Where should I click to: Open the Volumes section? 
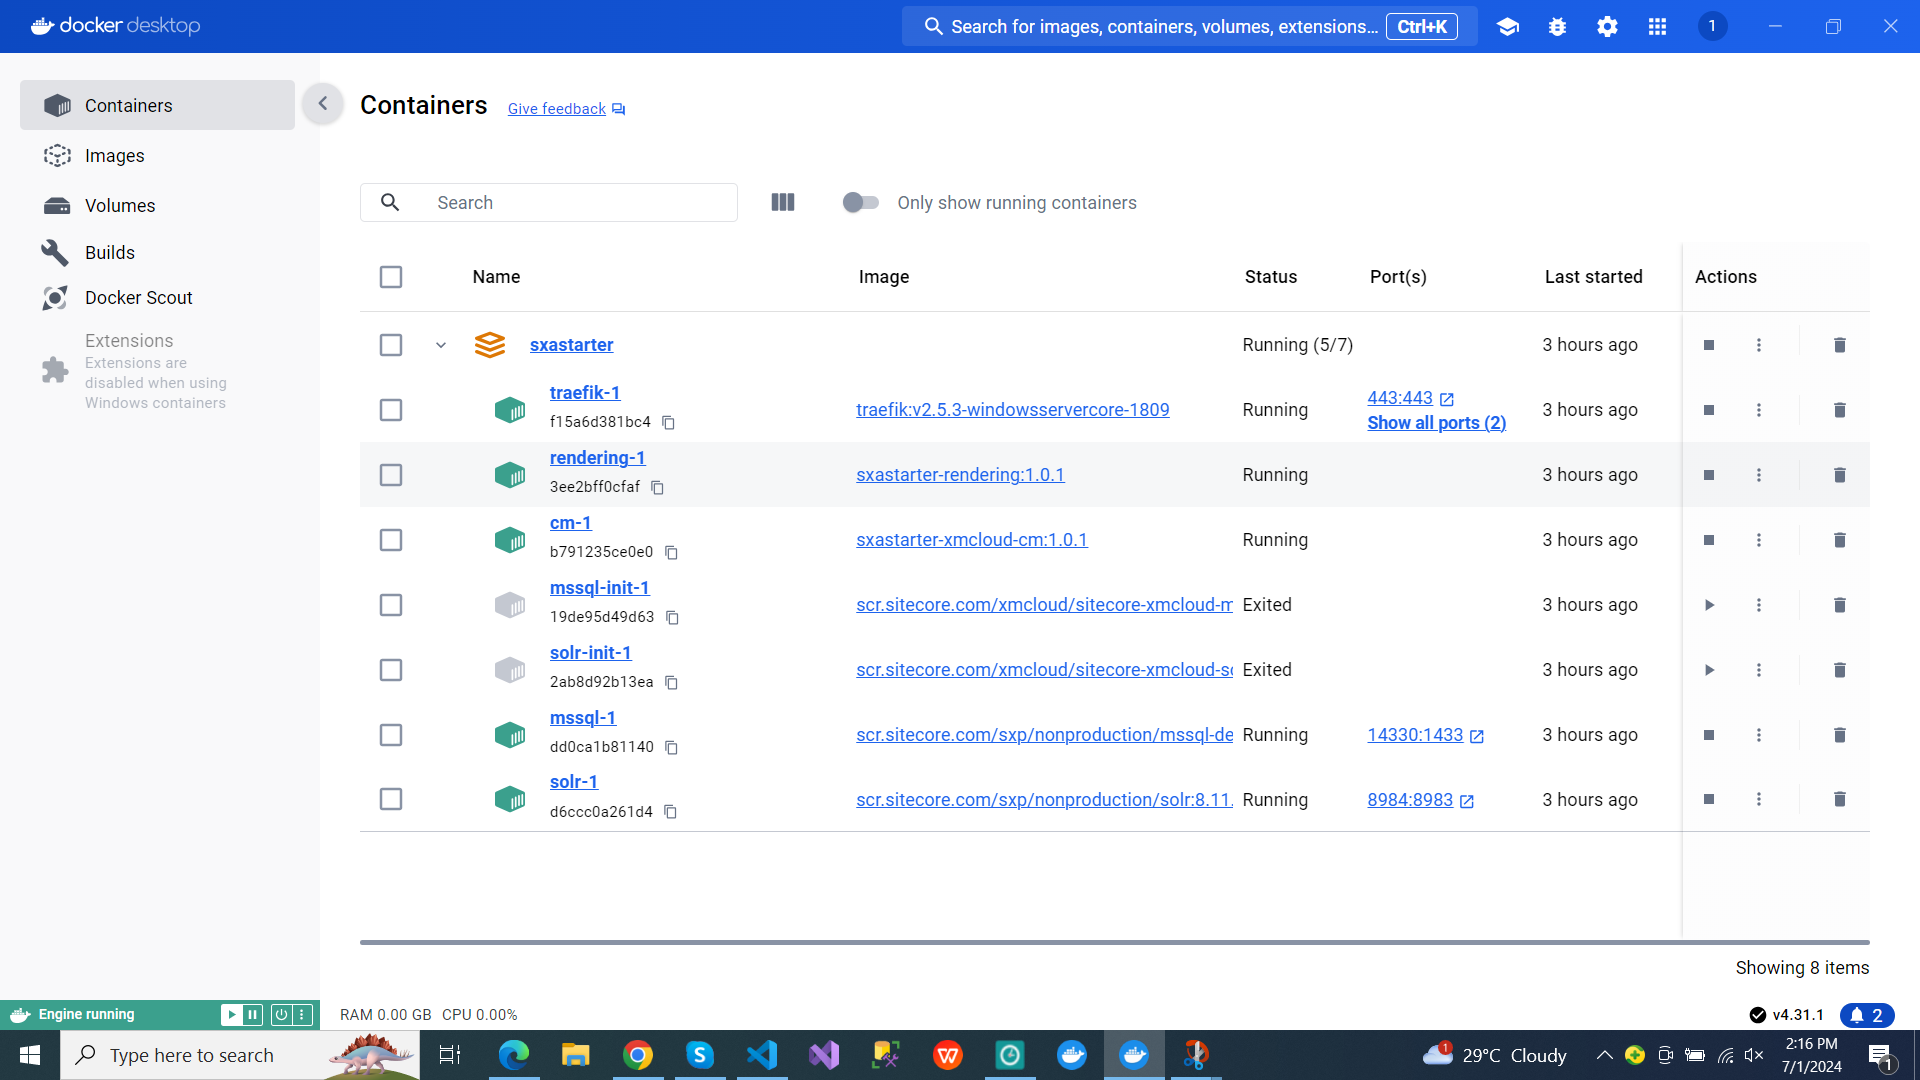[x=120, y=206]
